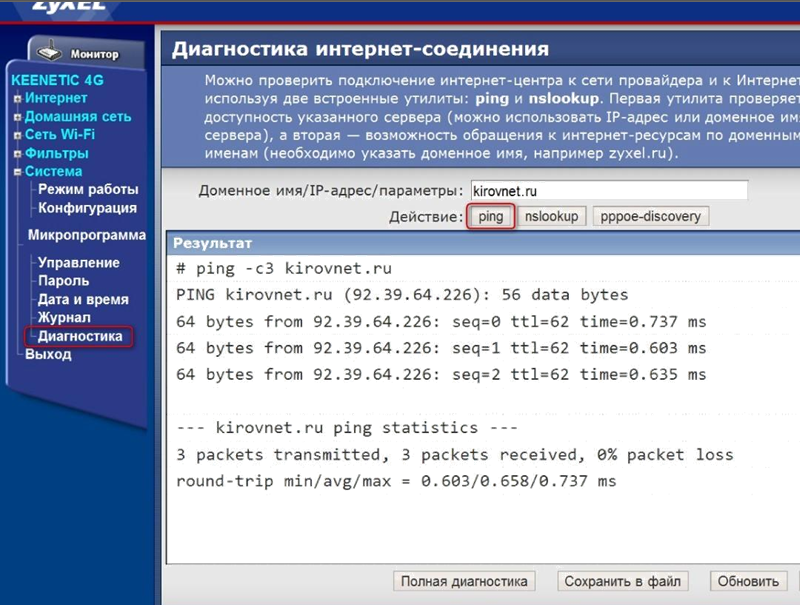The height and width of the screenshot is (605, 800).
Task: Click the Доменное имя/IP-адрес/параметры label
Action: [x=331, y=191]
